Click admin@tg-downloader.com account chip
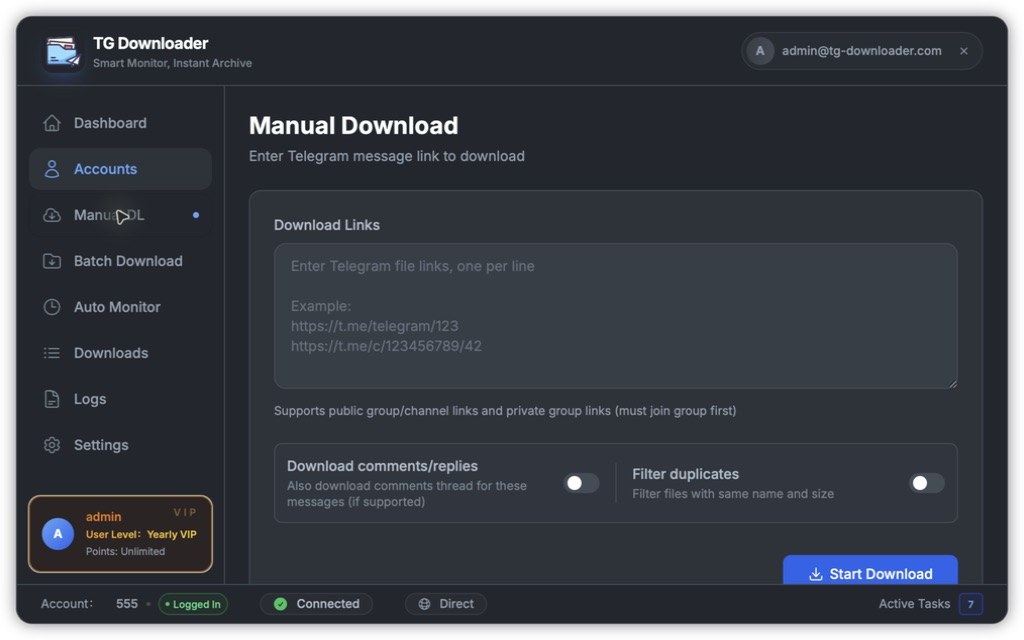The image size is (1024, 640). 862,51
